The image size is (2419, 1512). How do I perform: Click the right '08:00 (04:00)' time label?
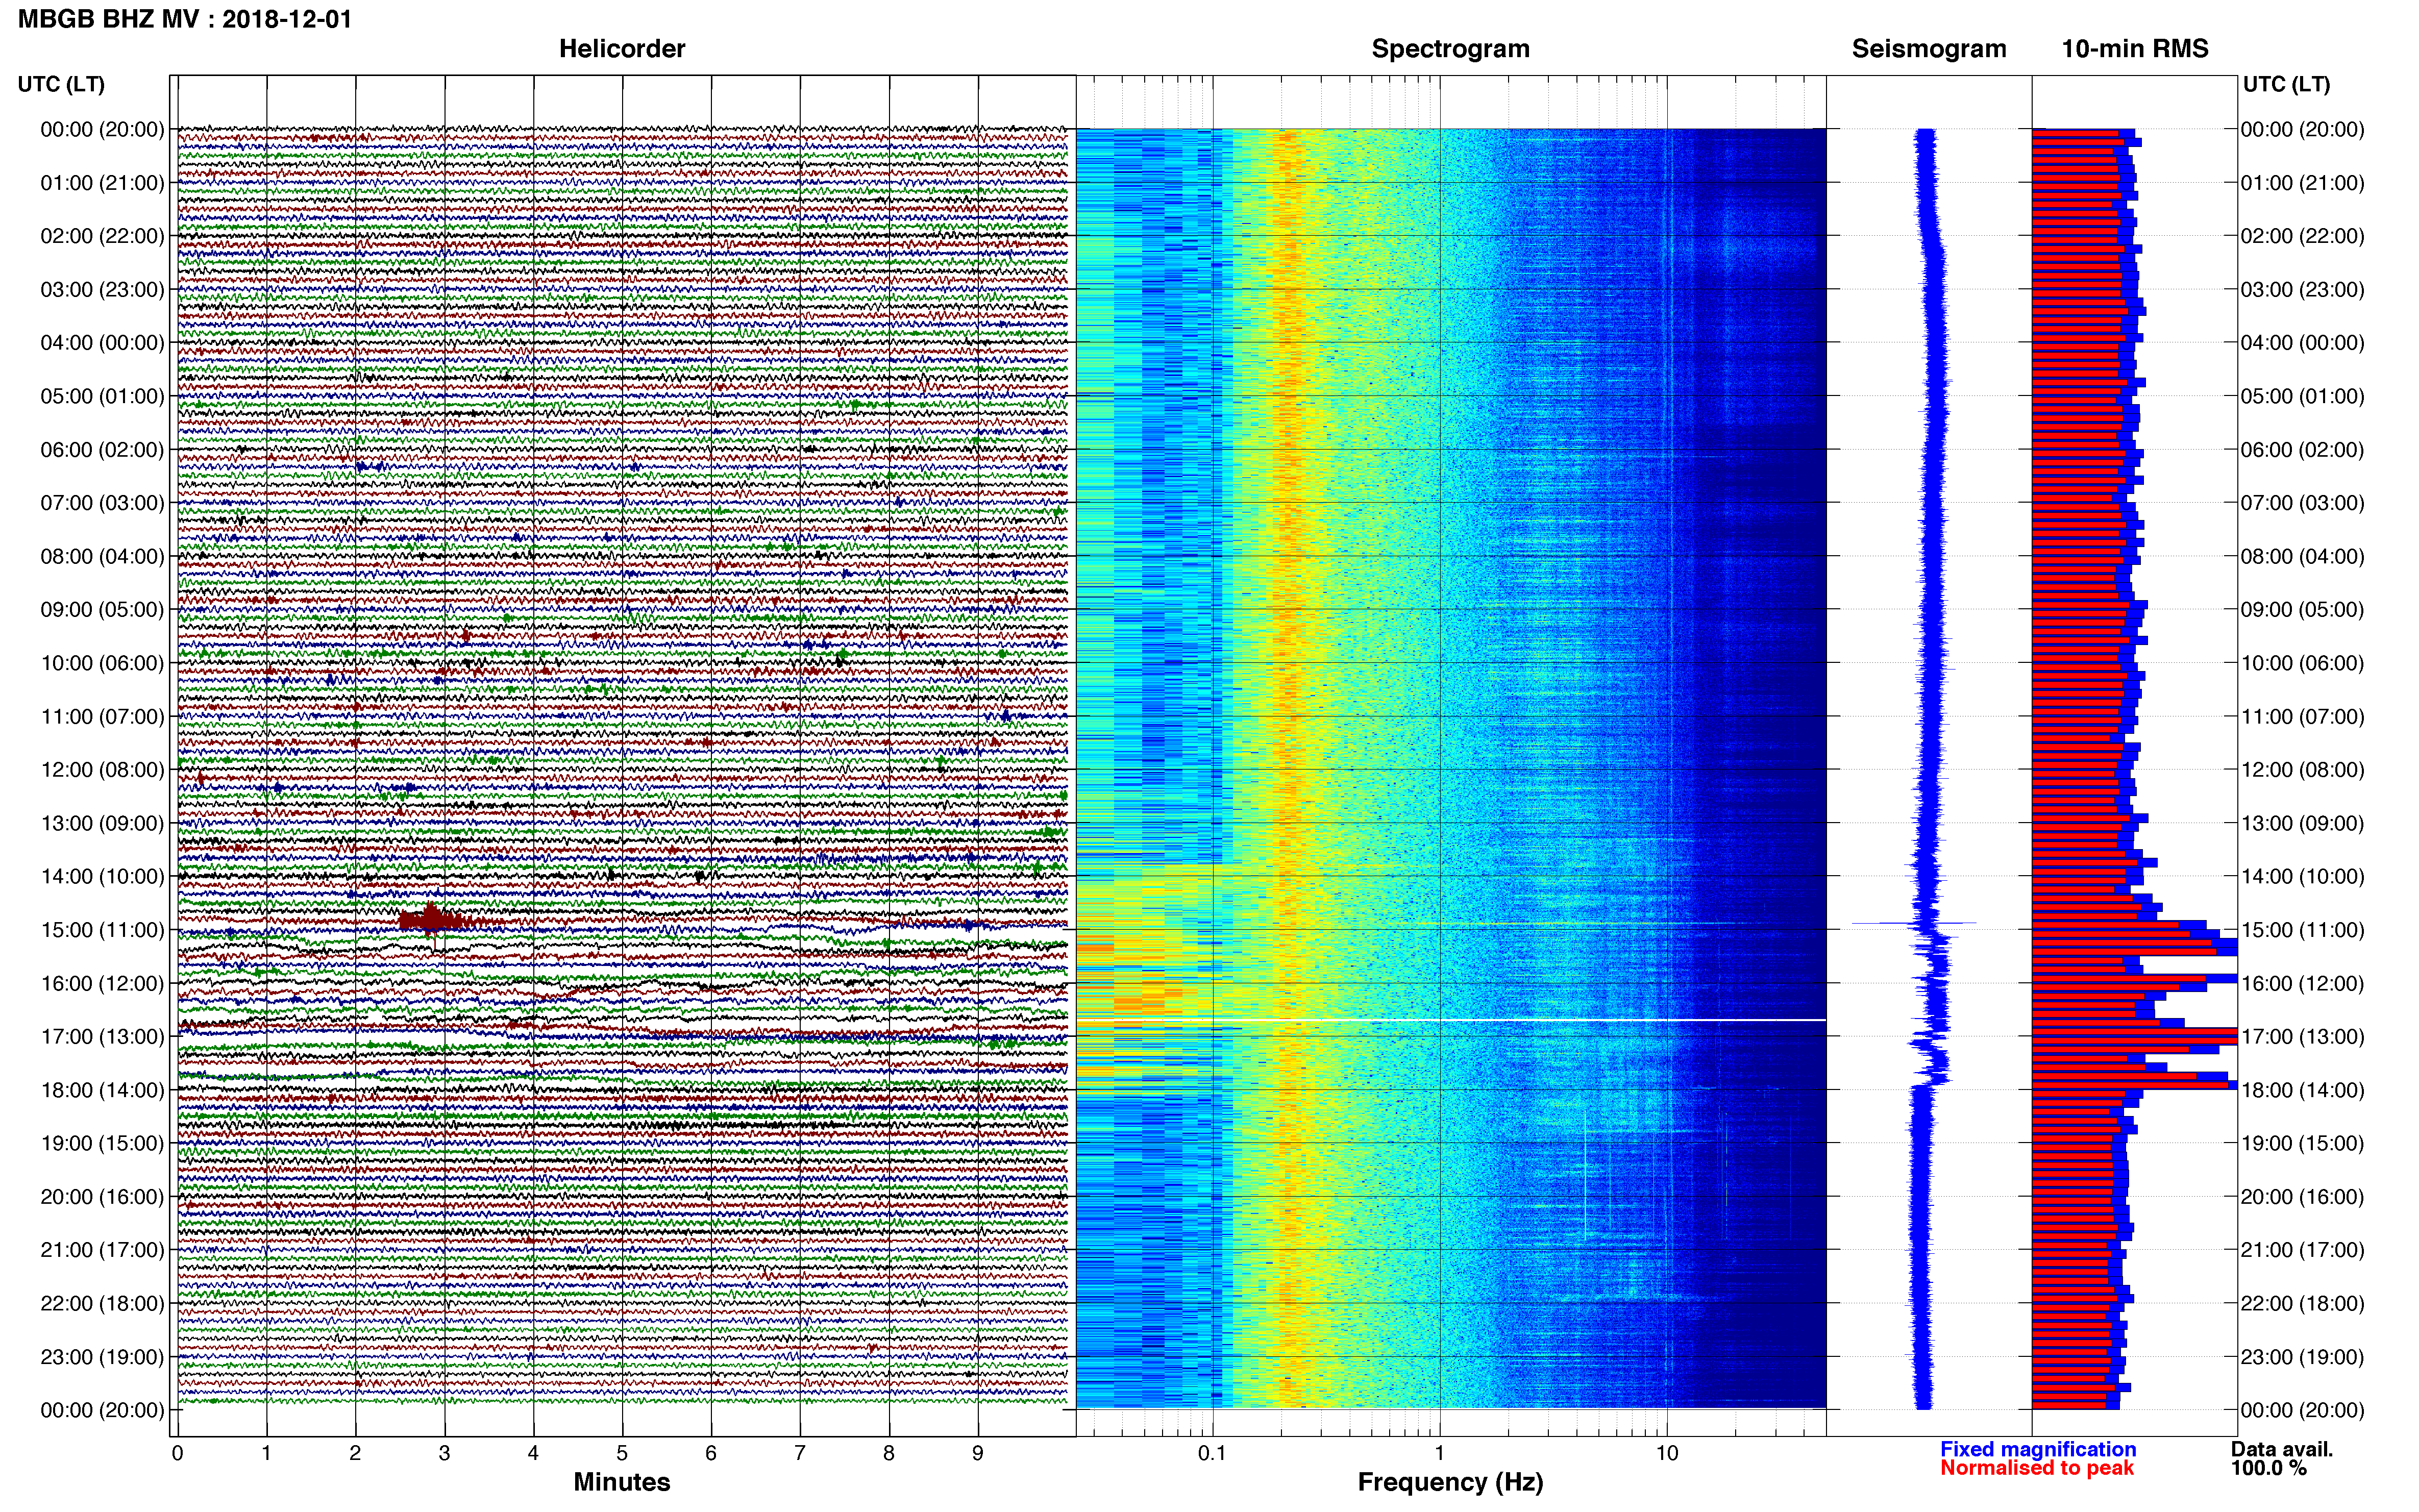click(2302, 556)
